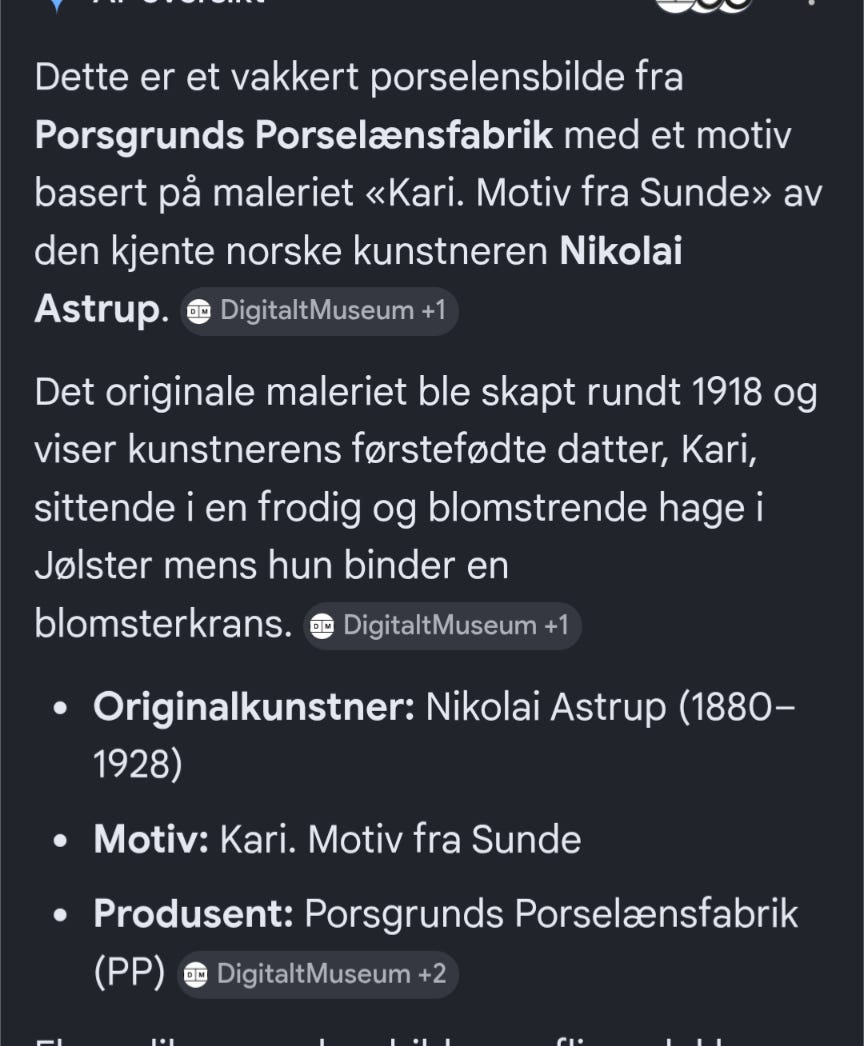Select the bold Porsgrunds Porselænsfabrik text
Viewport: 864px width, 1046px height.
point(294,135)
